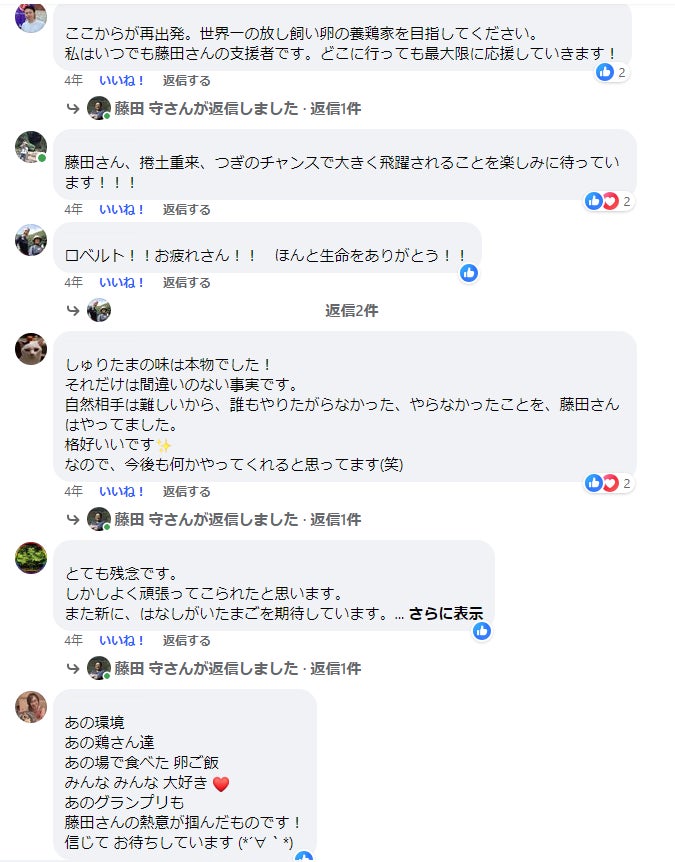Click small avatar beside 返信2件
Image resolution: width=675 pixels, height=862 pixels.
coord(99,311)
